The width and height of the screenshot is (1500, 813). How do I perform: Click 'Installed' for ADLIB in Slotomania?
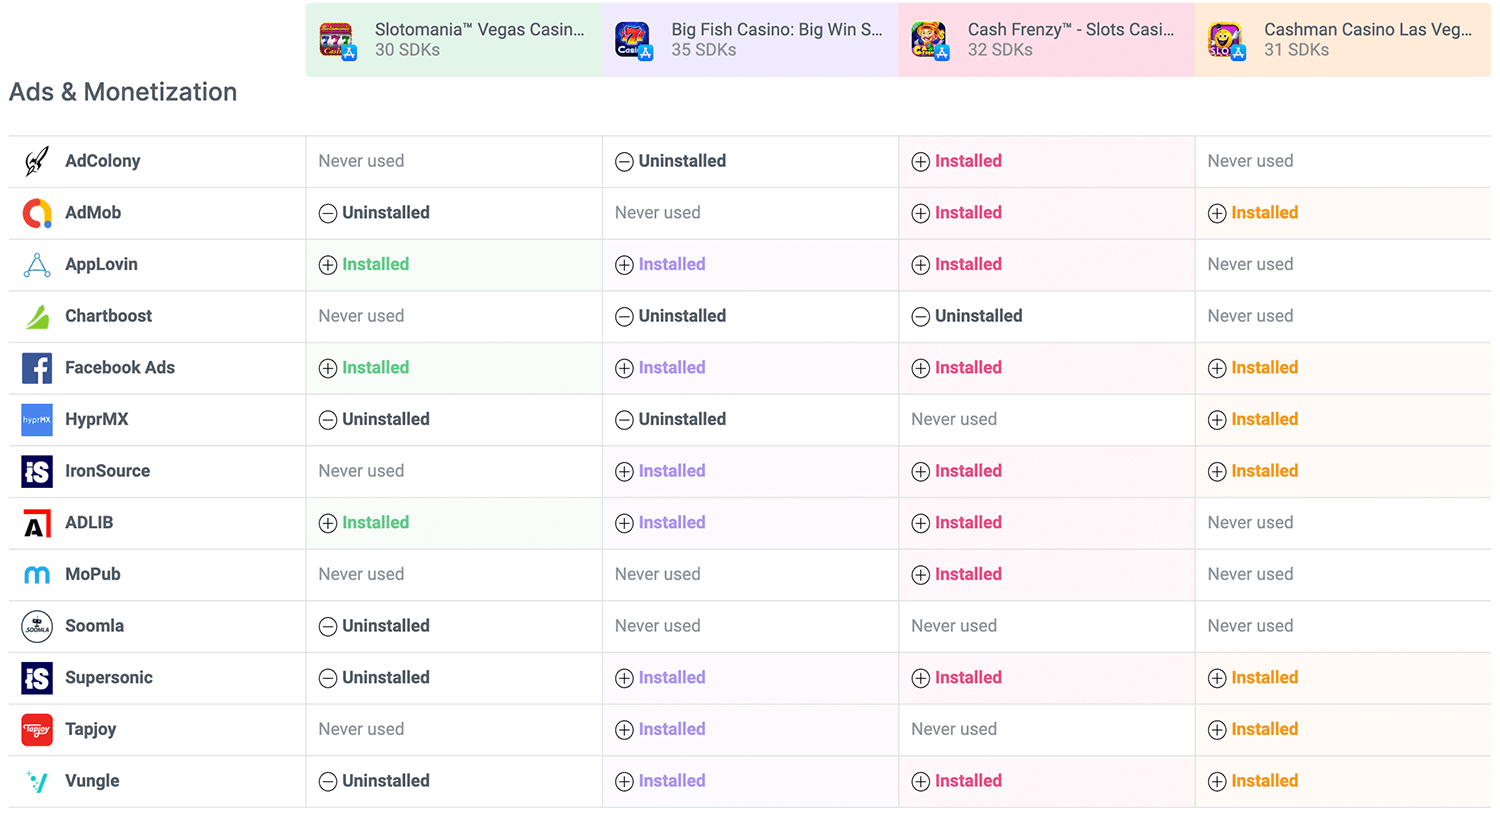click(x=376, y=523)
